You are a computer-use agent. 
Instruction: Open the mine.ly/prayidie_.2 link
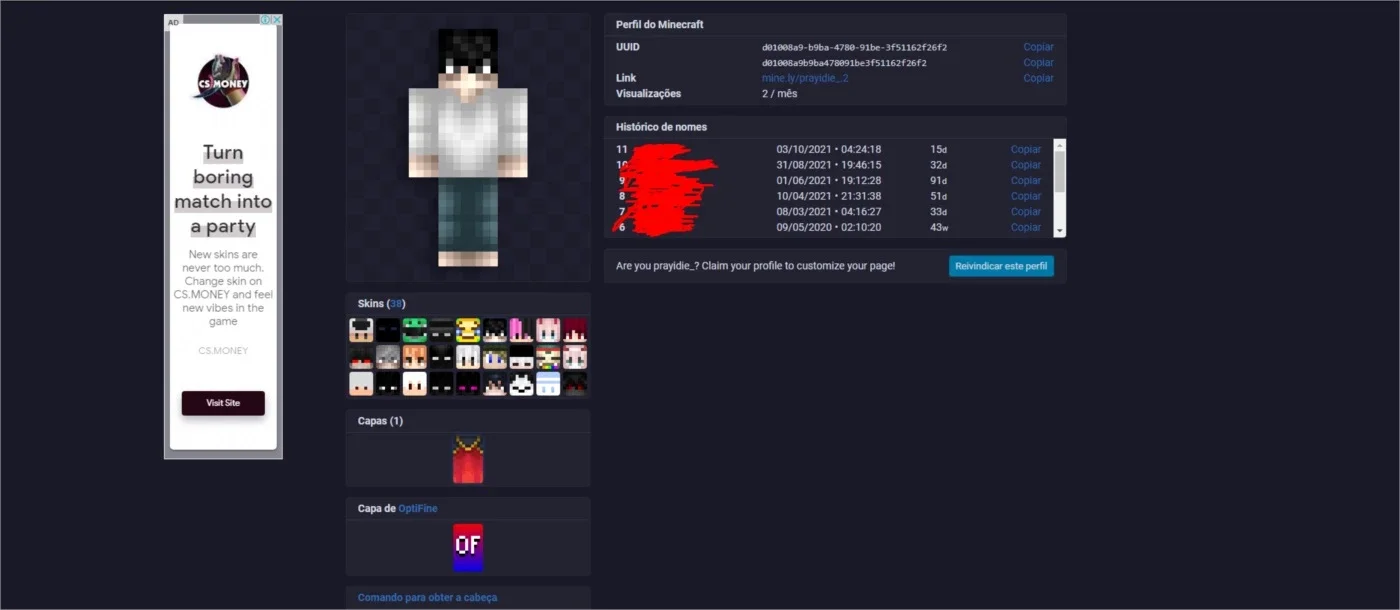(x=805, y=78)
